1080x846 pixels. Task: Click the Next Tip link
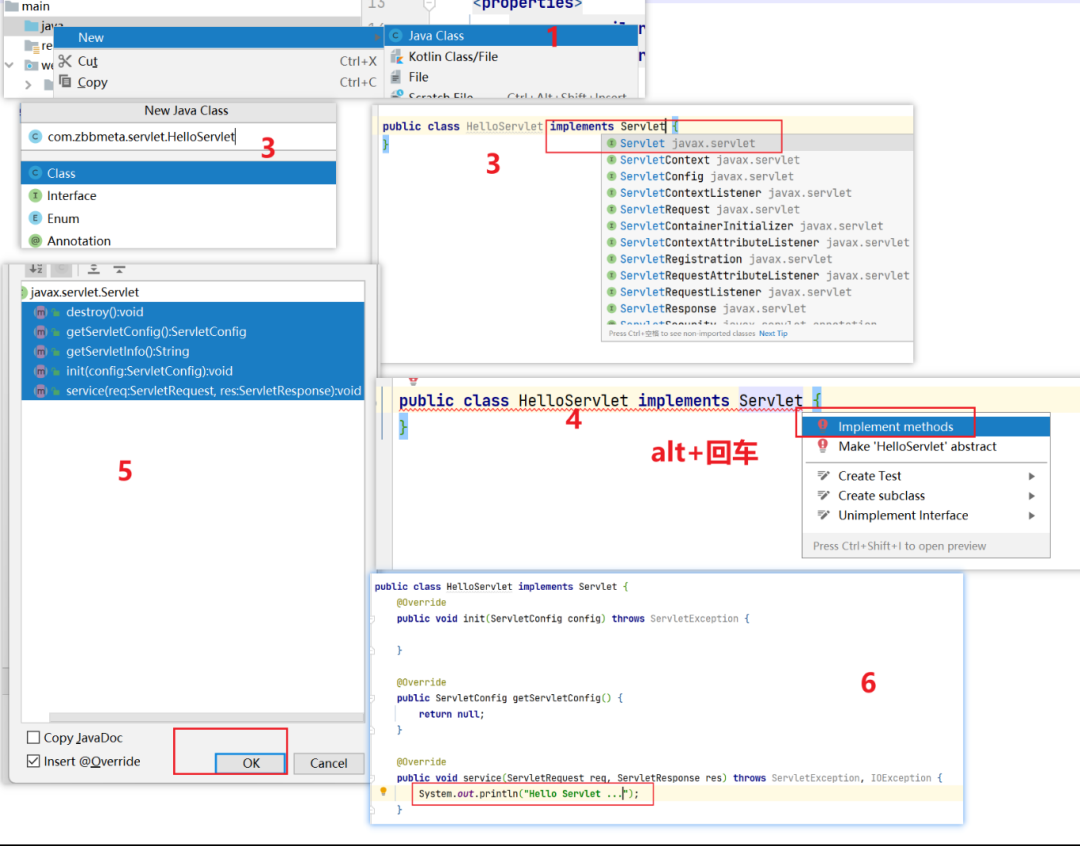pyautogui.click(x=773, y=333)
